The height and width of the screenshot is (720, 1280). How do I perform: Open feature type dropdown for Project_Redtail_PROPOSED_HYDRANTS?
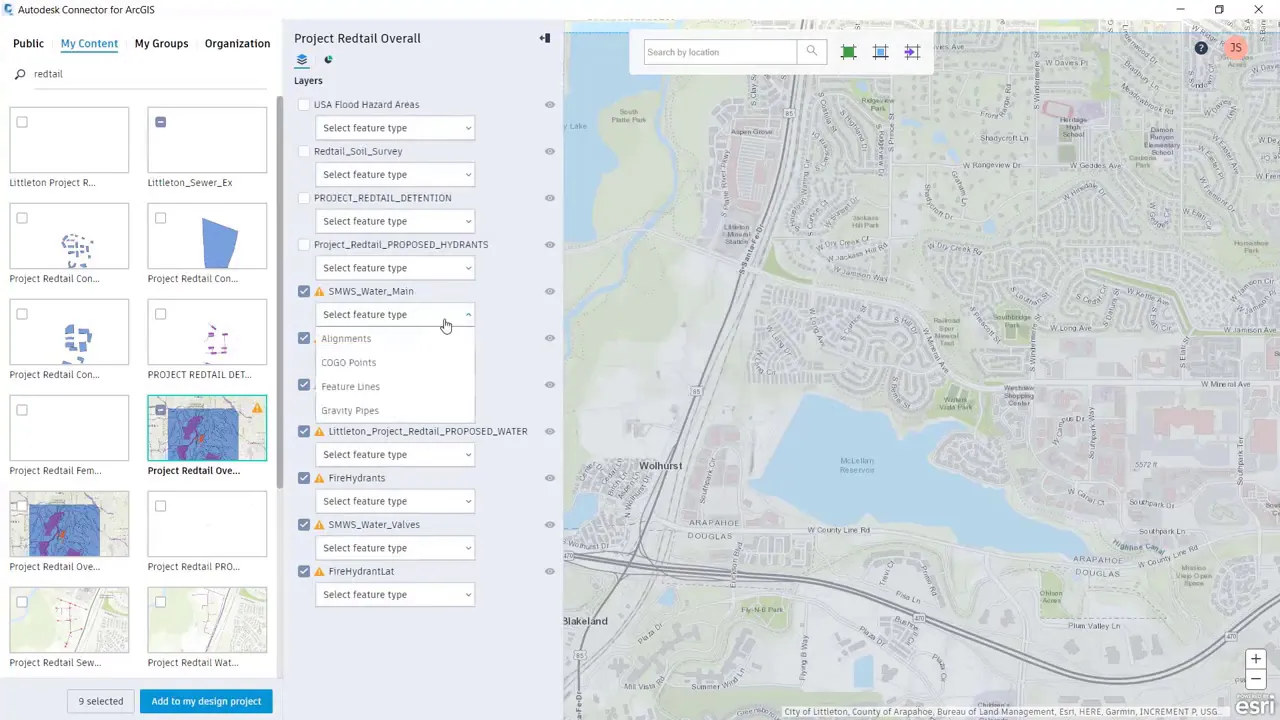(395, 268)
